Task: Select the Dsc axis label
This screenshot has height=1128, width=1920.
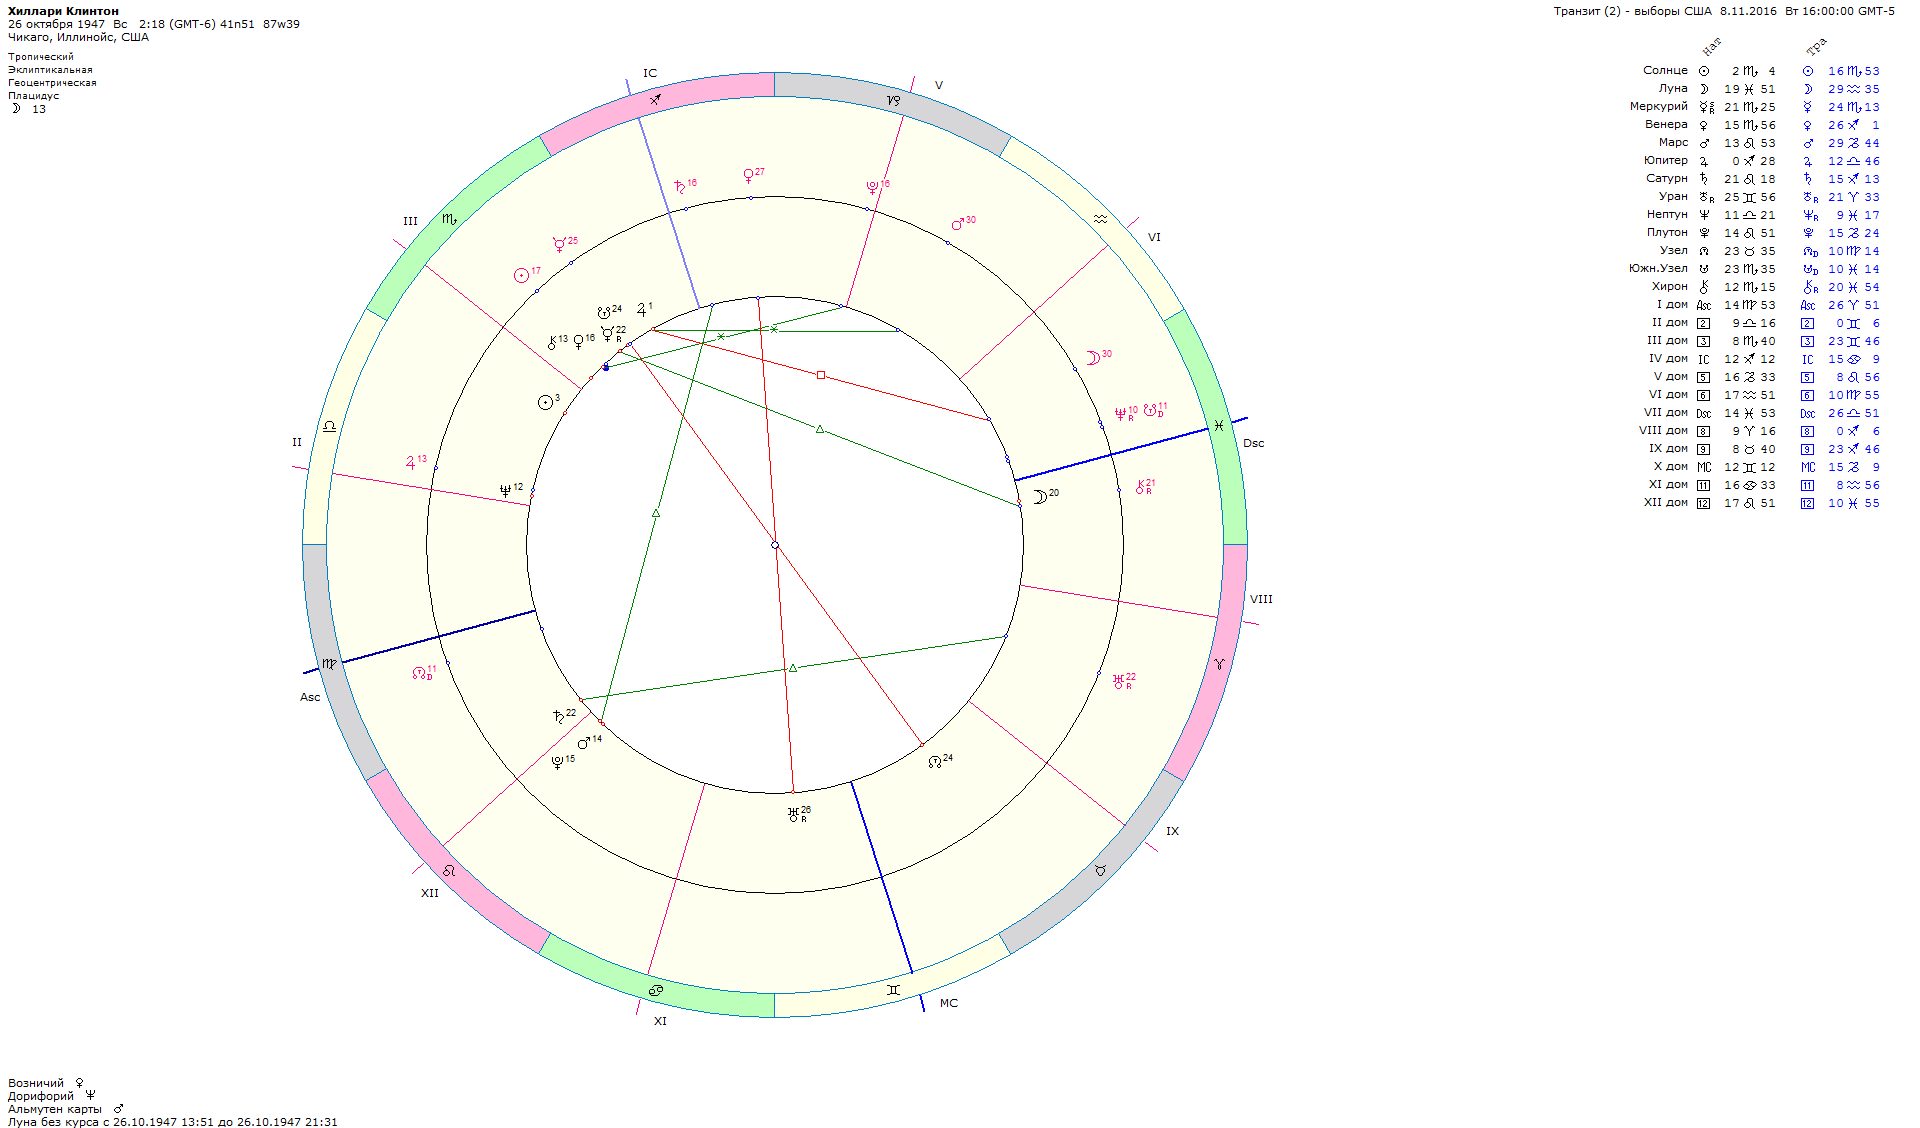Action: pyautogui.click(x=1254, y=443)
